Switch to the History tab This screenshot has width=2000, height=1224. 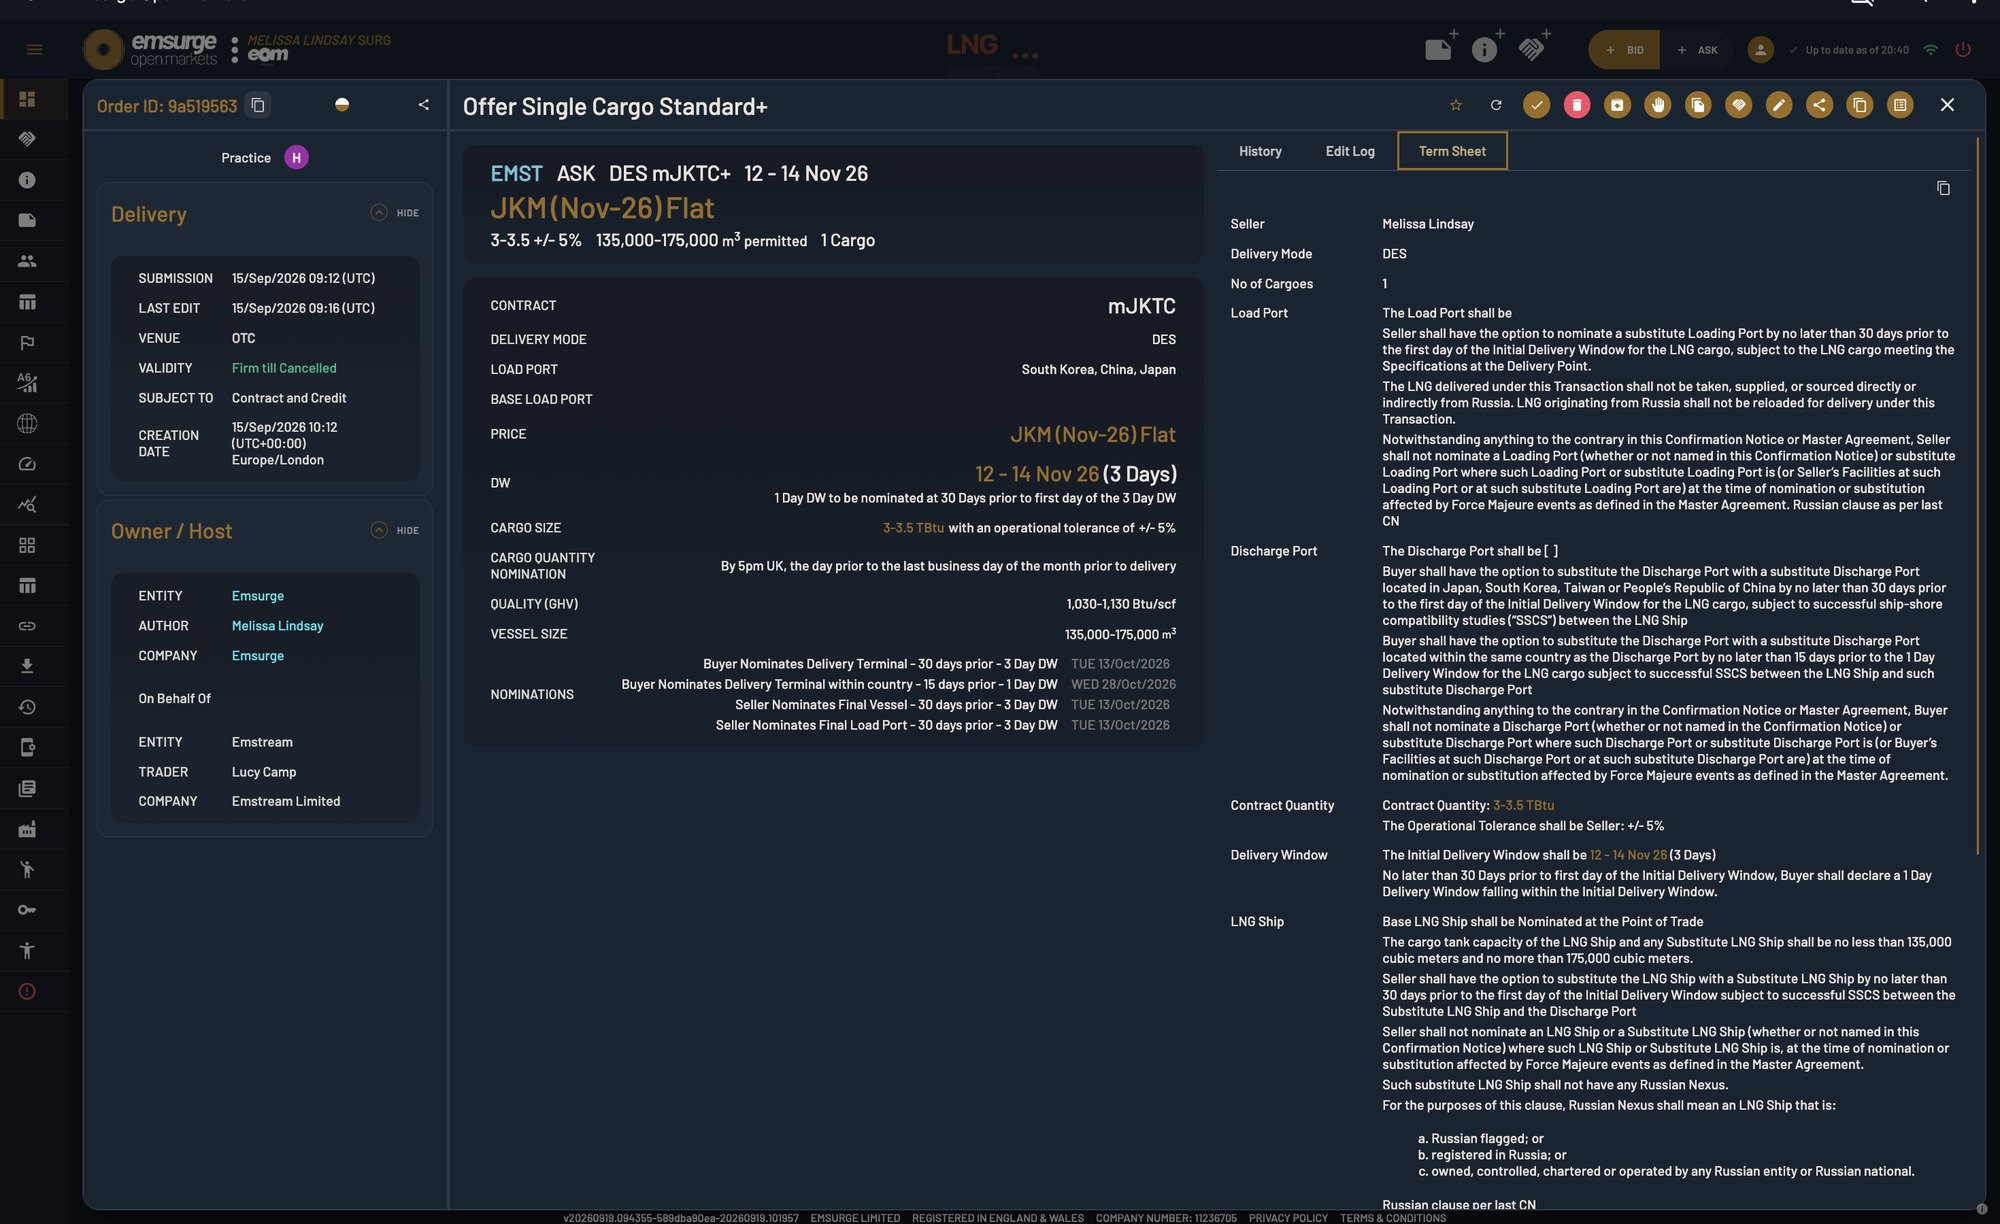point(1260,151)
